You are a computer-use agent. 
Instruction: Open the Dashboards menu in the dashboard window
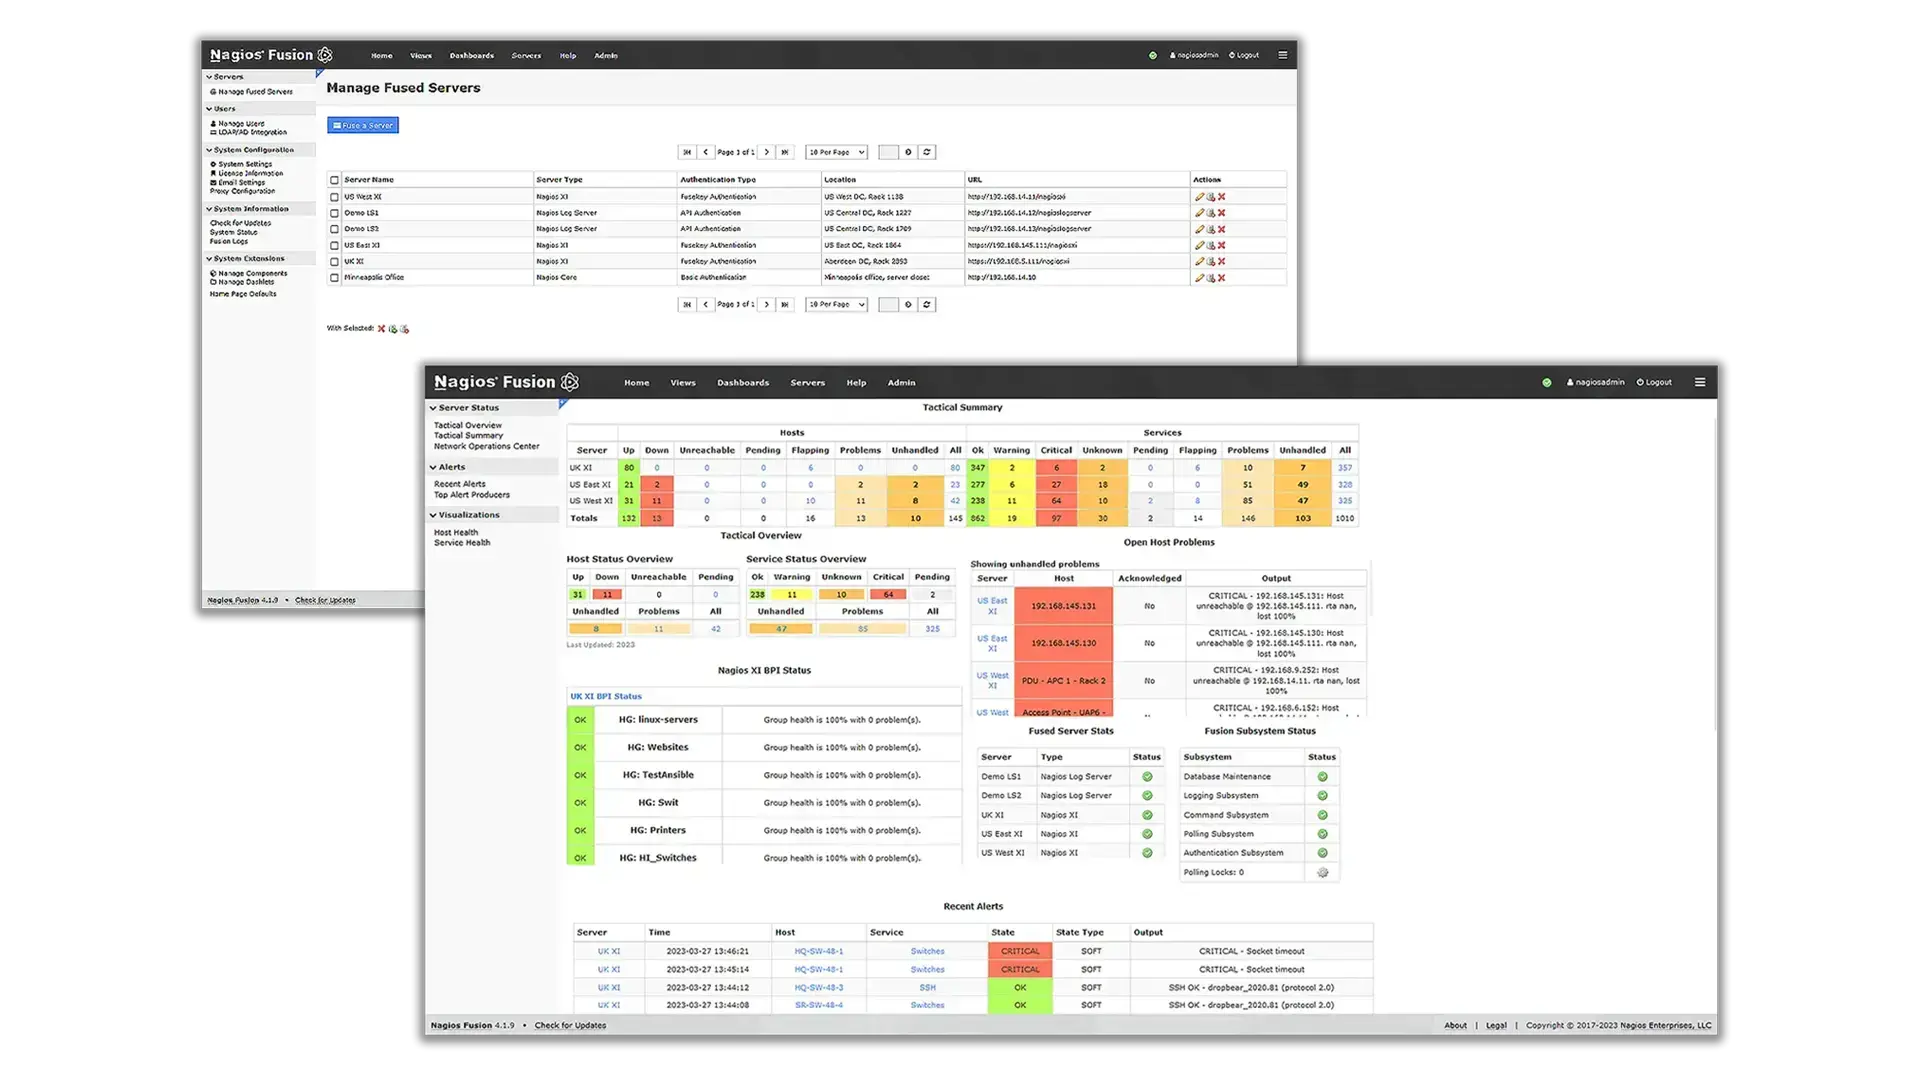click(x=743, y=383)
